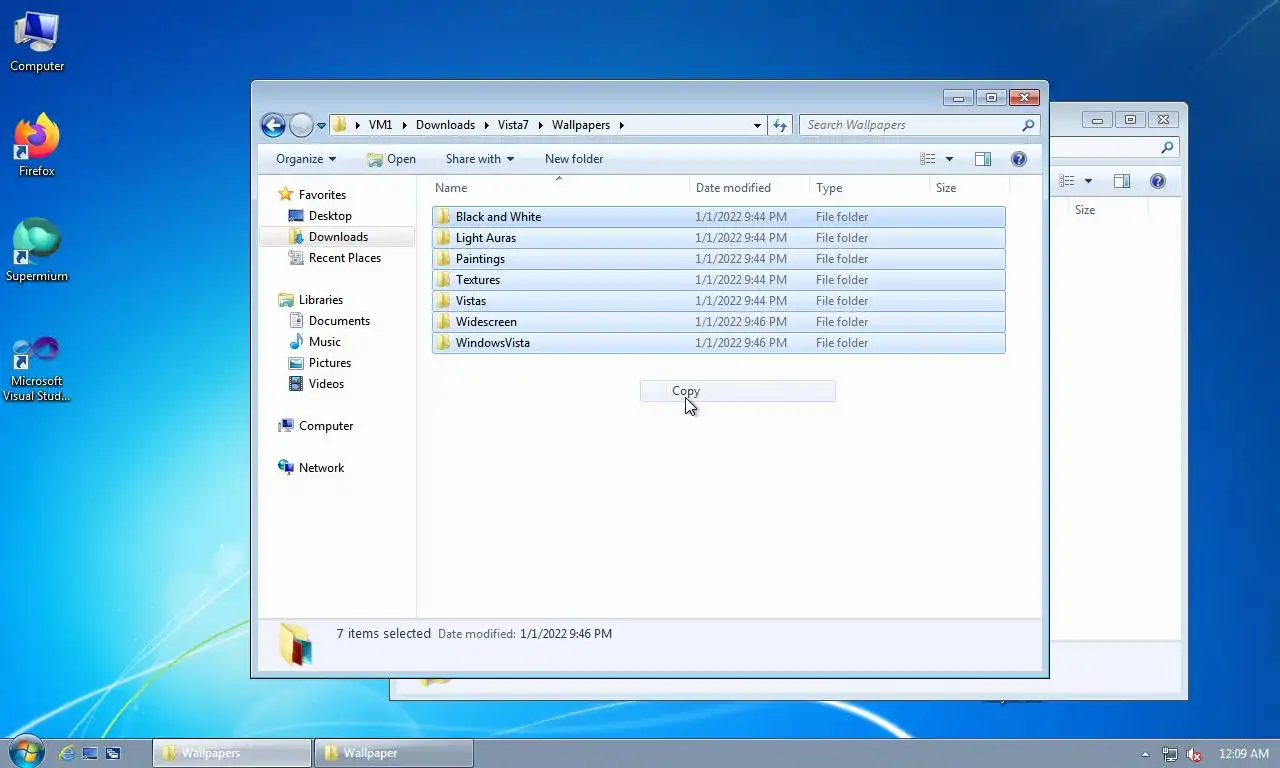The height and width of the screenshot is (768, 1280).
Task: Select the Black and White folder
Action: tap(718, 217)
